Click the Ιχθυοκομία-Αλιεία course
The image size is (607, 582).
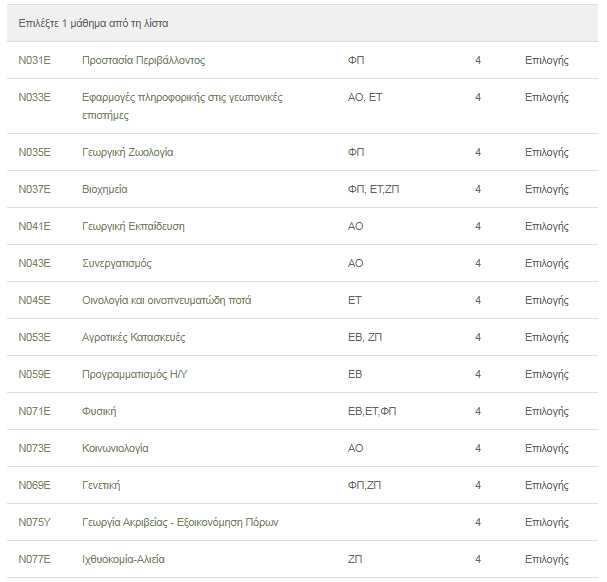pyautogui.click(x=123, y=559)
